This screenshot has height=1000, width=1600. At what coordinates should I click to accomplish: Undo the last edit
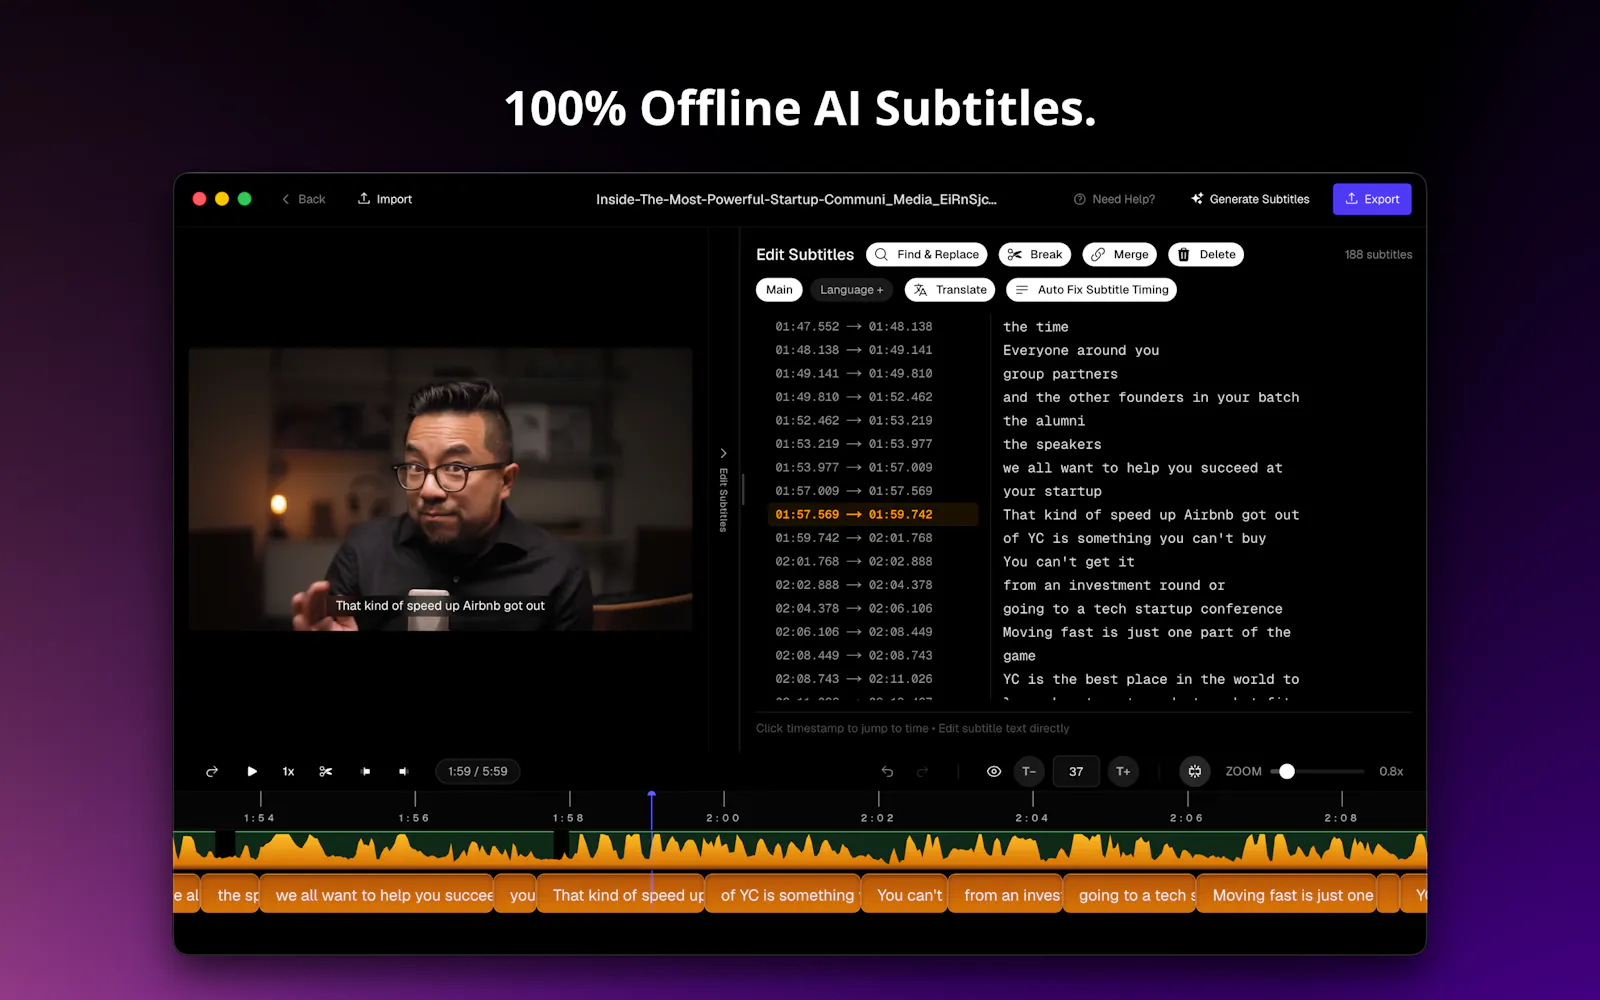coord(887,771)
